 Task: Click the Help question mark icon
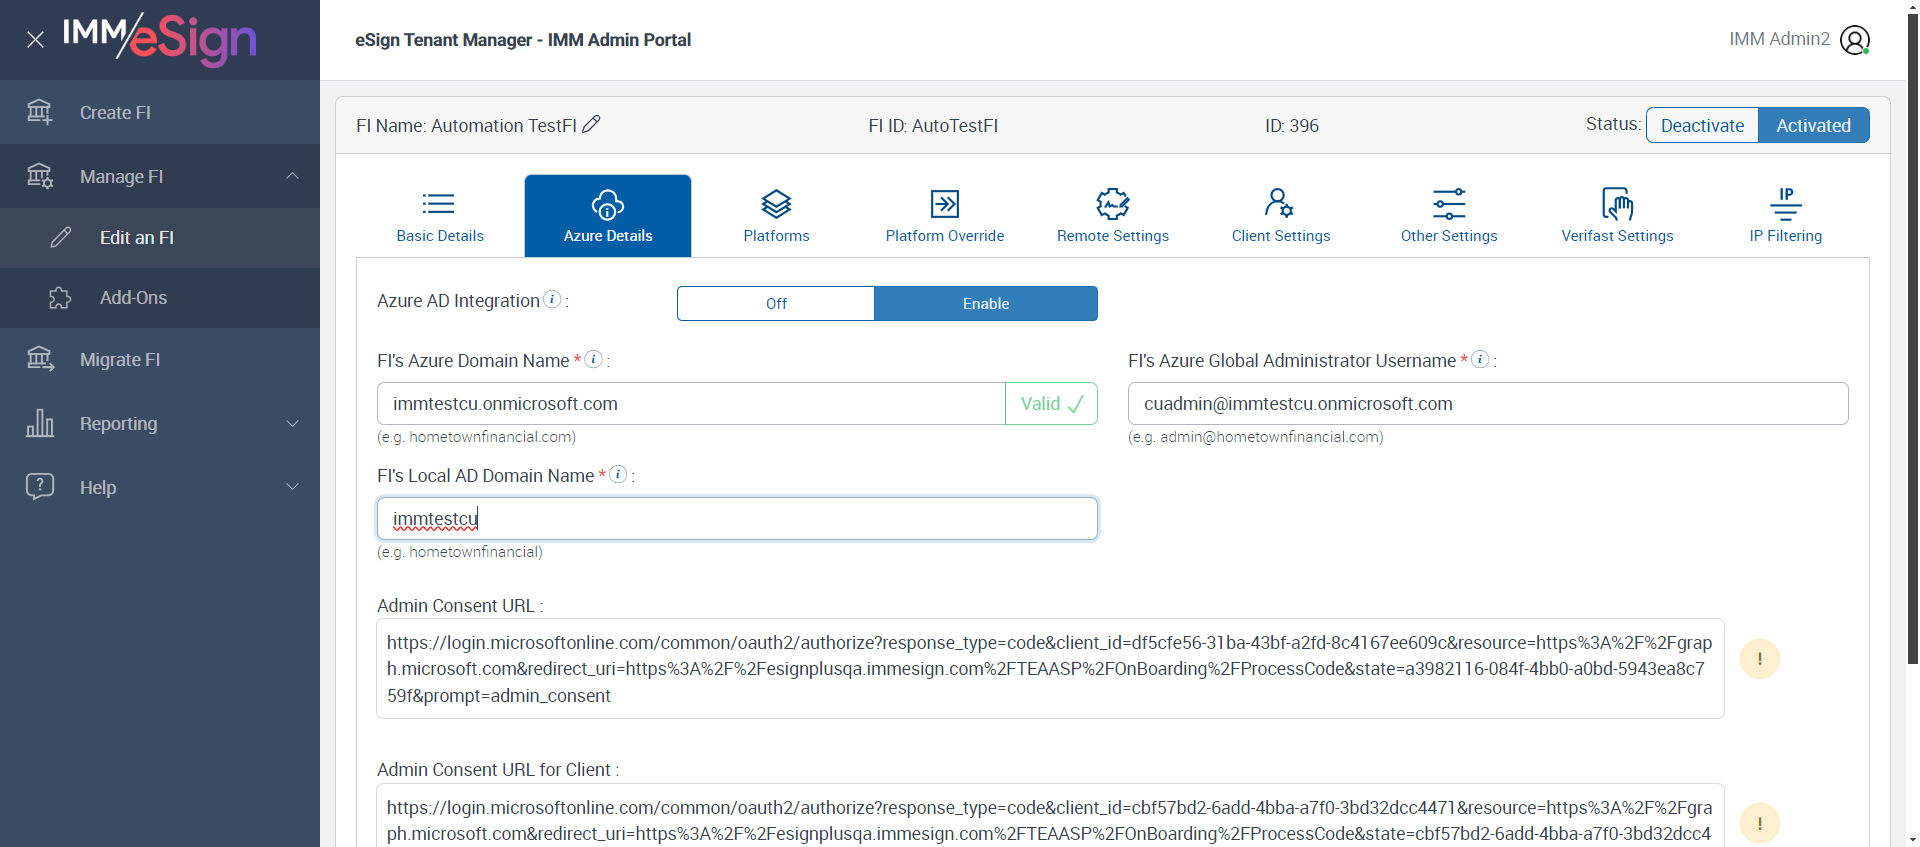click(40, 487)
